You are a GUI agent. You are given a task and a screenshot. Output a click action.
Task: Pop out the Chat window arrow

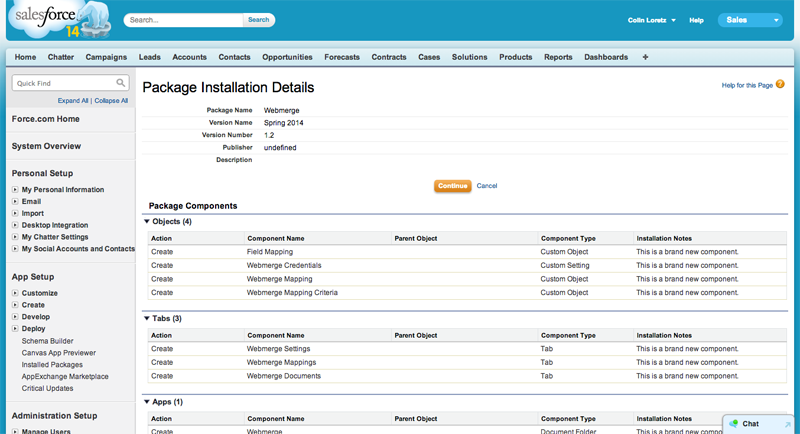[788, 424]
